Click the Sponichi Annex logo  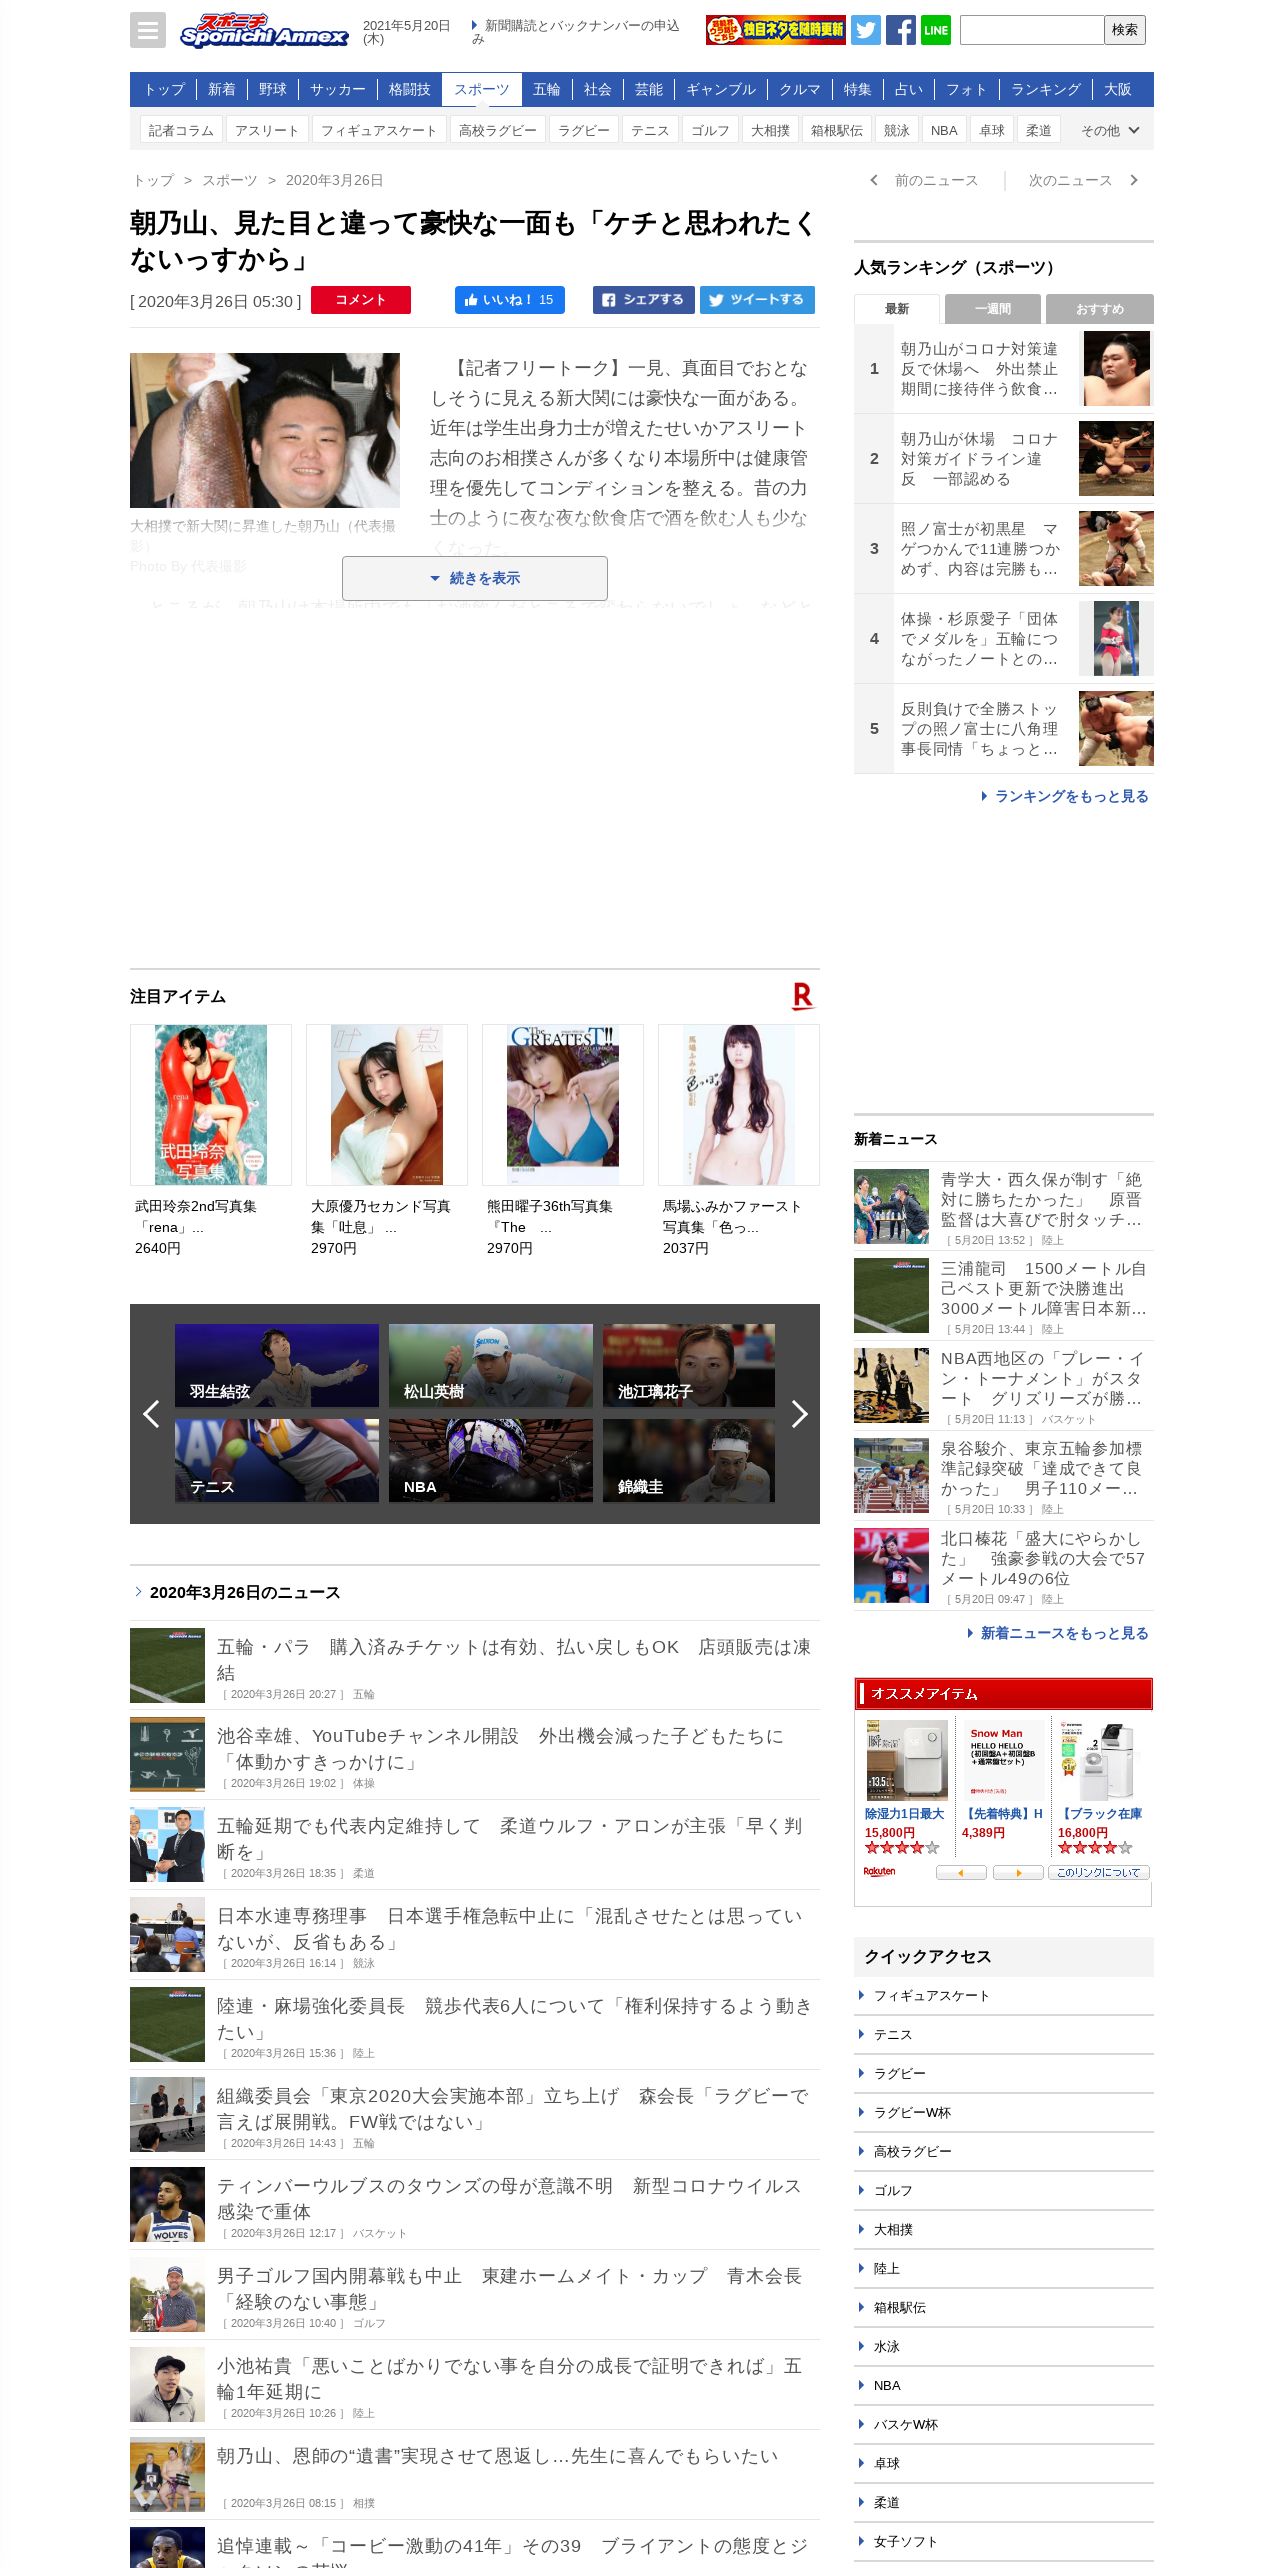[264, 30]
